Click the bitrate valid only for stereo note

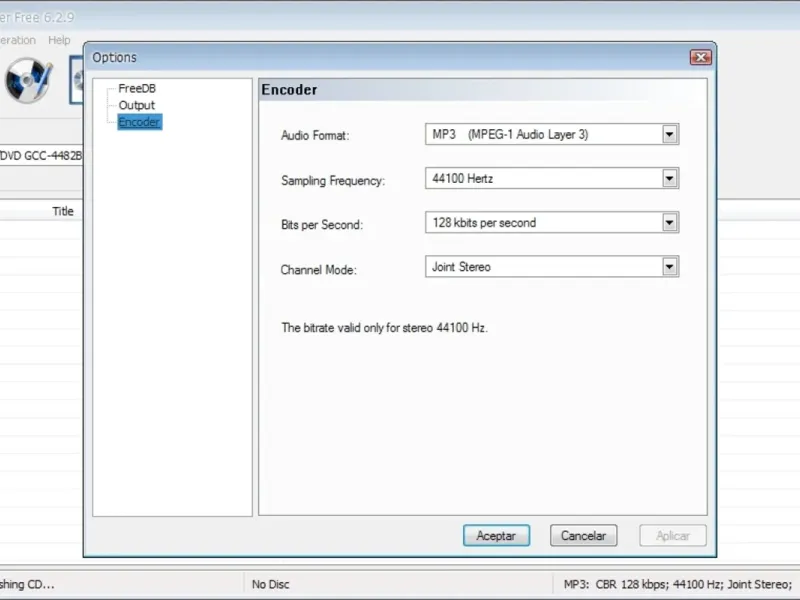click(x=384, y=328)
